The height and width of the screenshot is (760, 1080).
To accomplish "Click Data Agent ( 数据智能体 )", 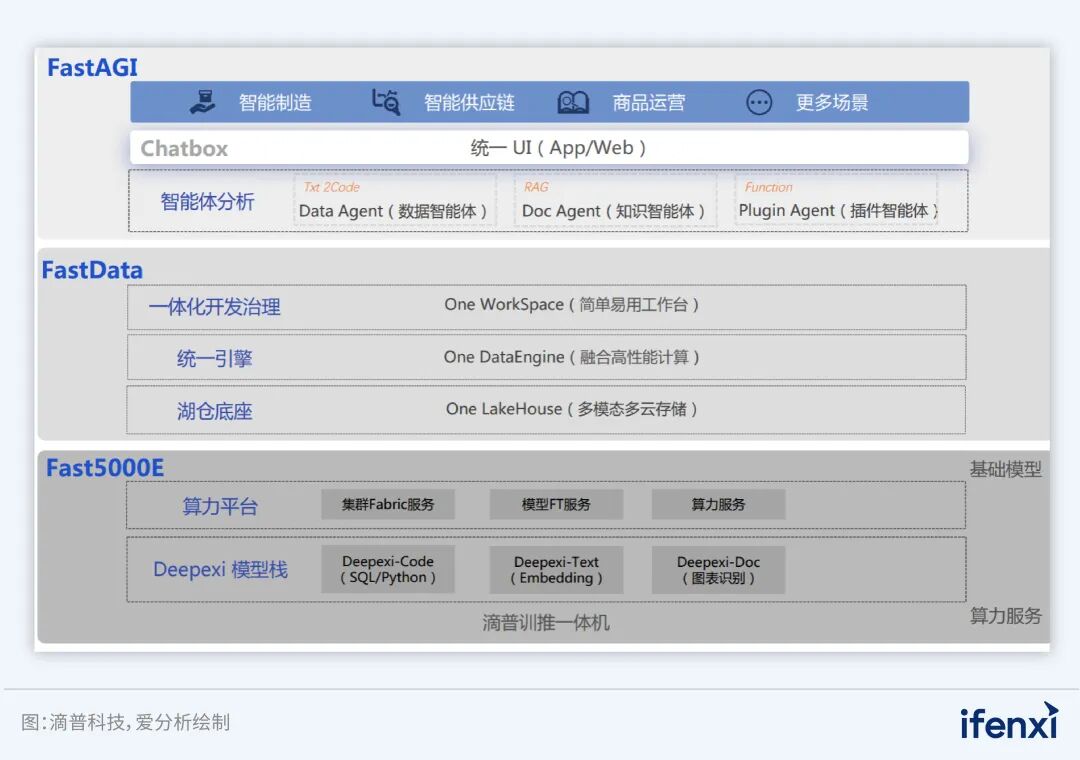I will pyautogui.click(x=393, y=211).
